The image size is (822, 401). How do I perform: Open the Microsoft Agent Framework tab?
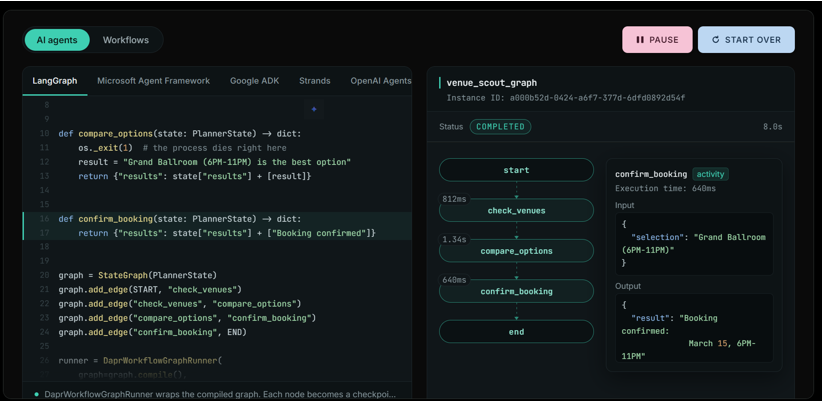[x=154, y=81]
